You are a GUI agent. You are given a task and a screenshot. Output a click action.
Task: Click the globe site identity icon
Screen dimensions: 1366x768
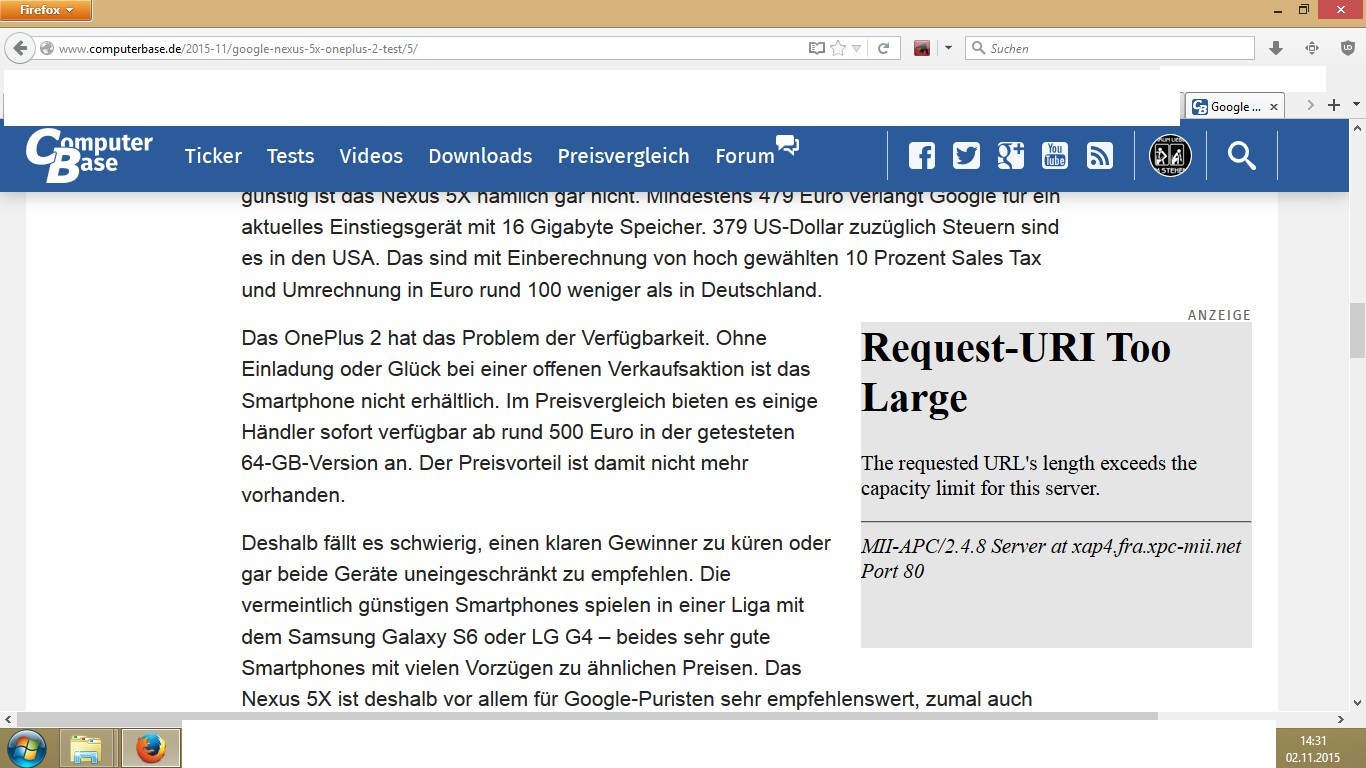click(x=46, y=48)
